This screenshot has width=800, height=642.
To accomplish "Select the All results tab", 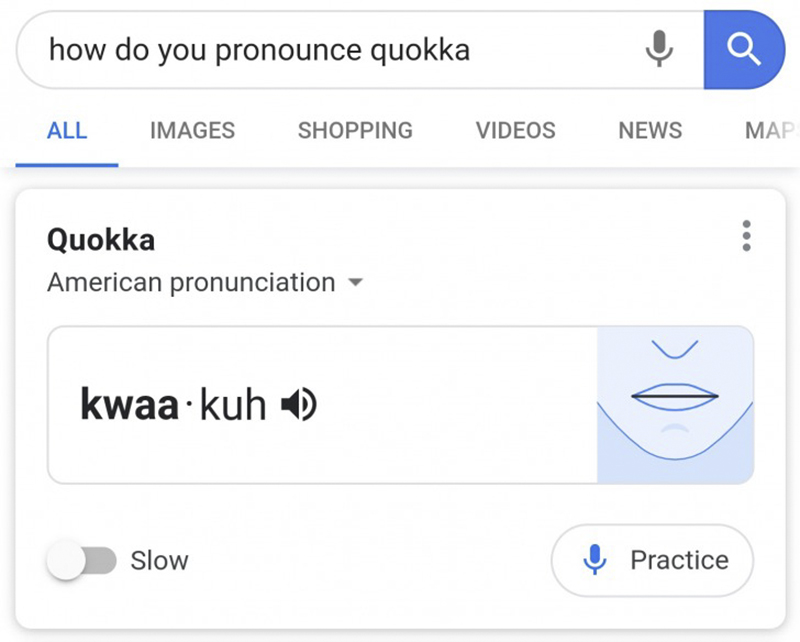I will click(67, 130).
